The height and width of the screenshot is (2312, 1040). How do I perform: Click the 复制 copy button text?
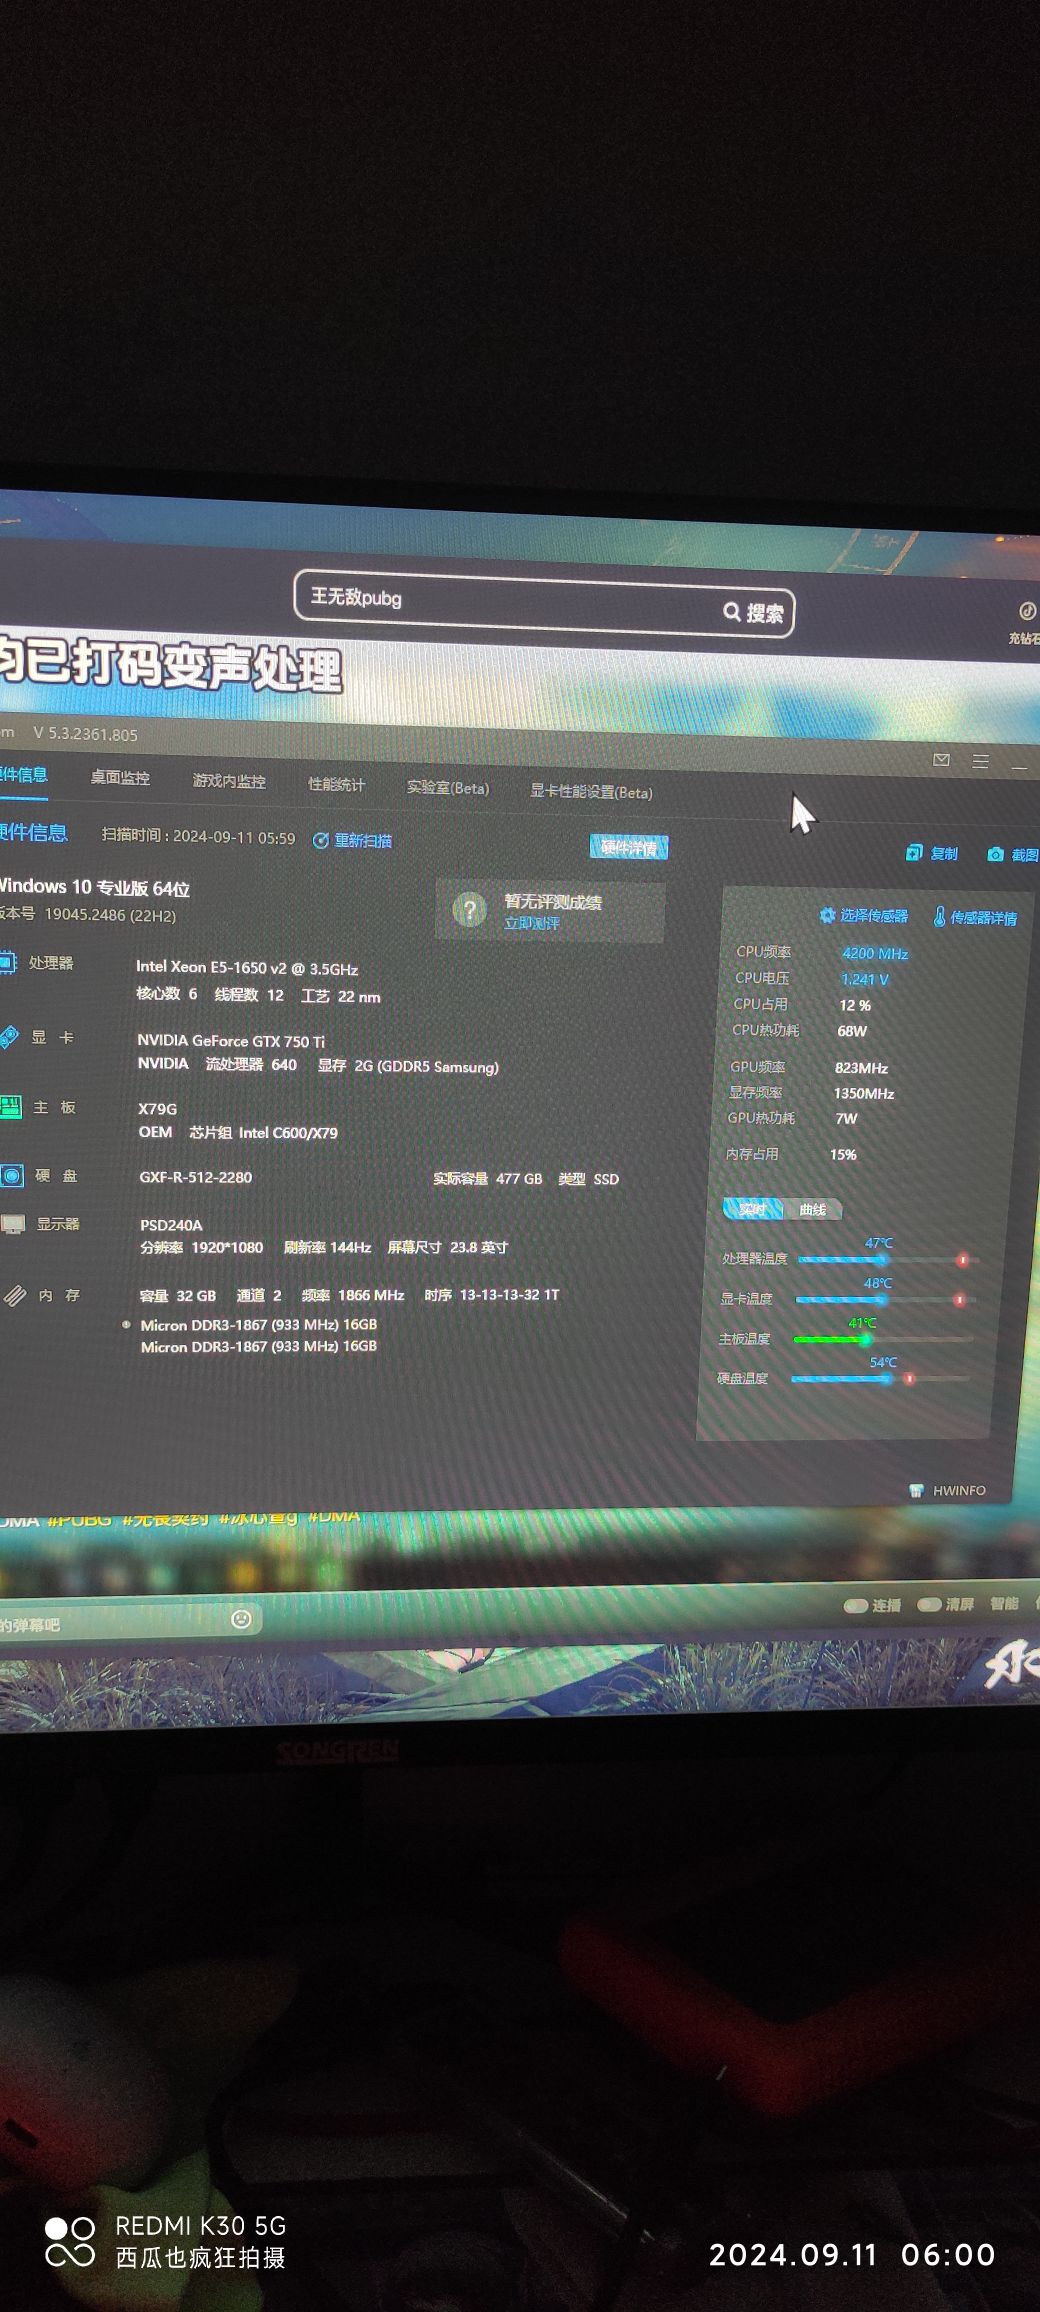click(x=944, y=853)
